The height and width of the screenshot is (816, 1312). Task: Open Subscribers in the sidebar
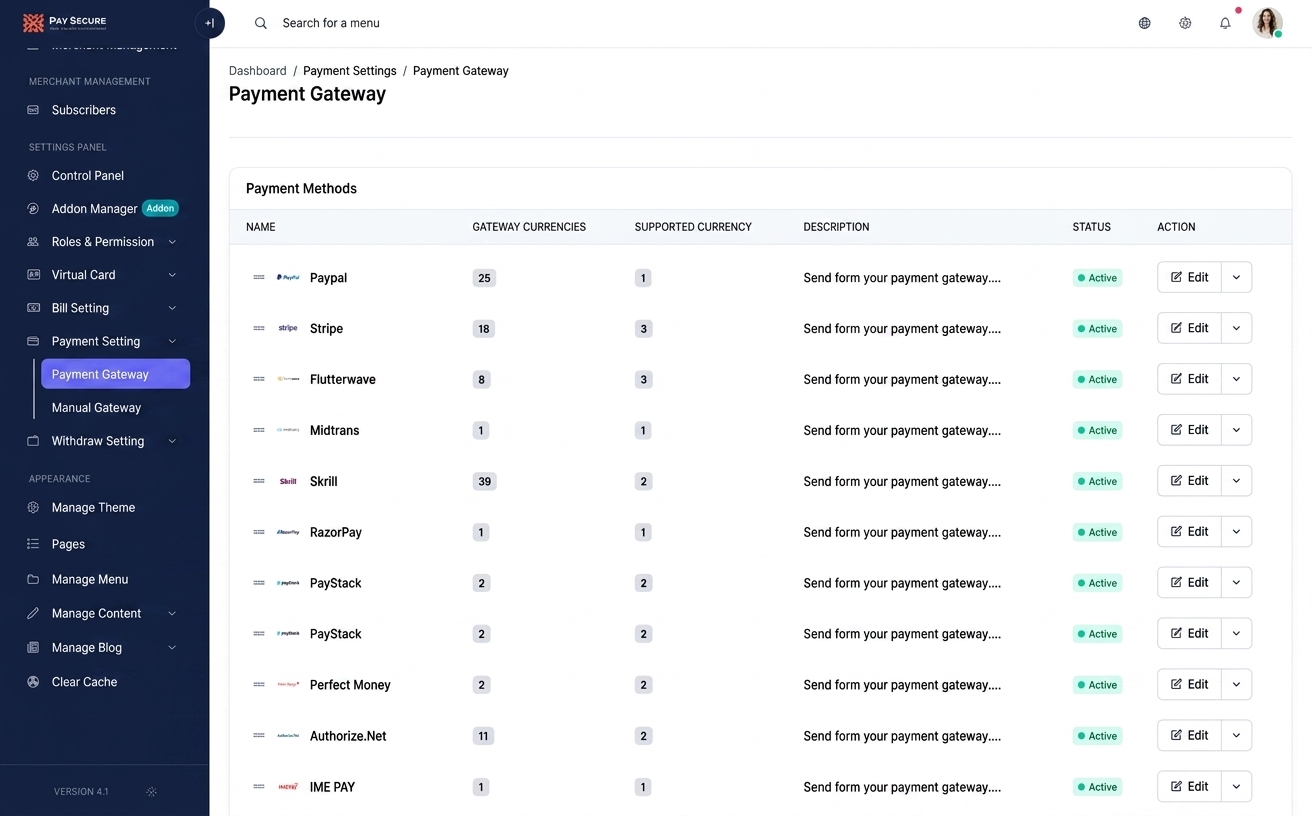click(84, 110)
